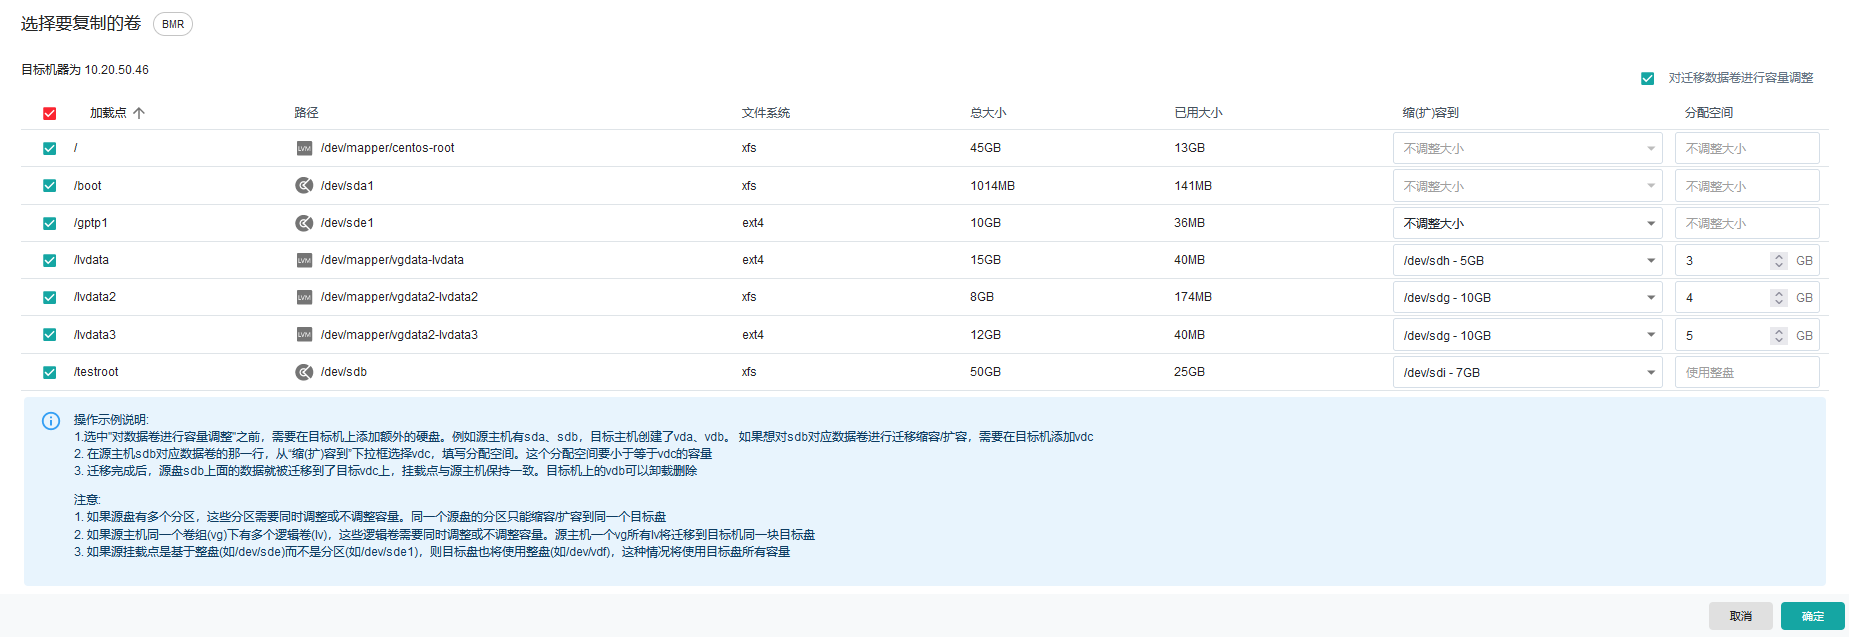Screen dimensions: 1849x637
Task: Click the disk icon next to /dev/sda1
Action: (304, 186)
